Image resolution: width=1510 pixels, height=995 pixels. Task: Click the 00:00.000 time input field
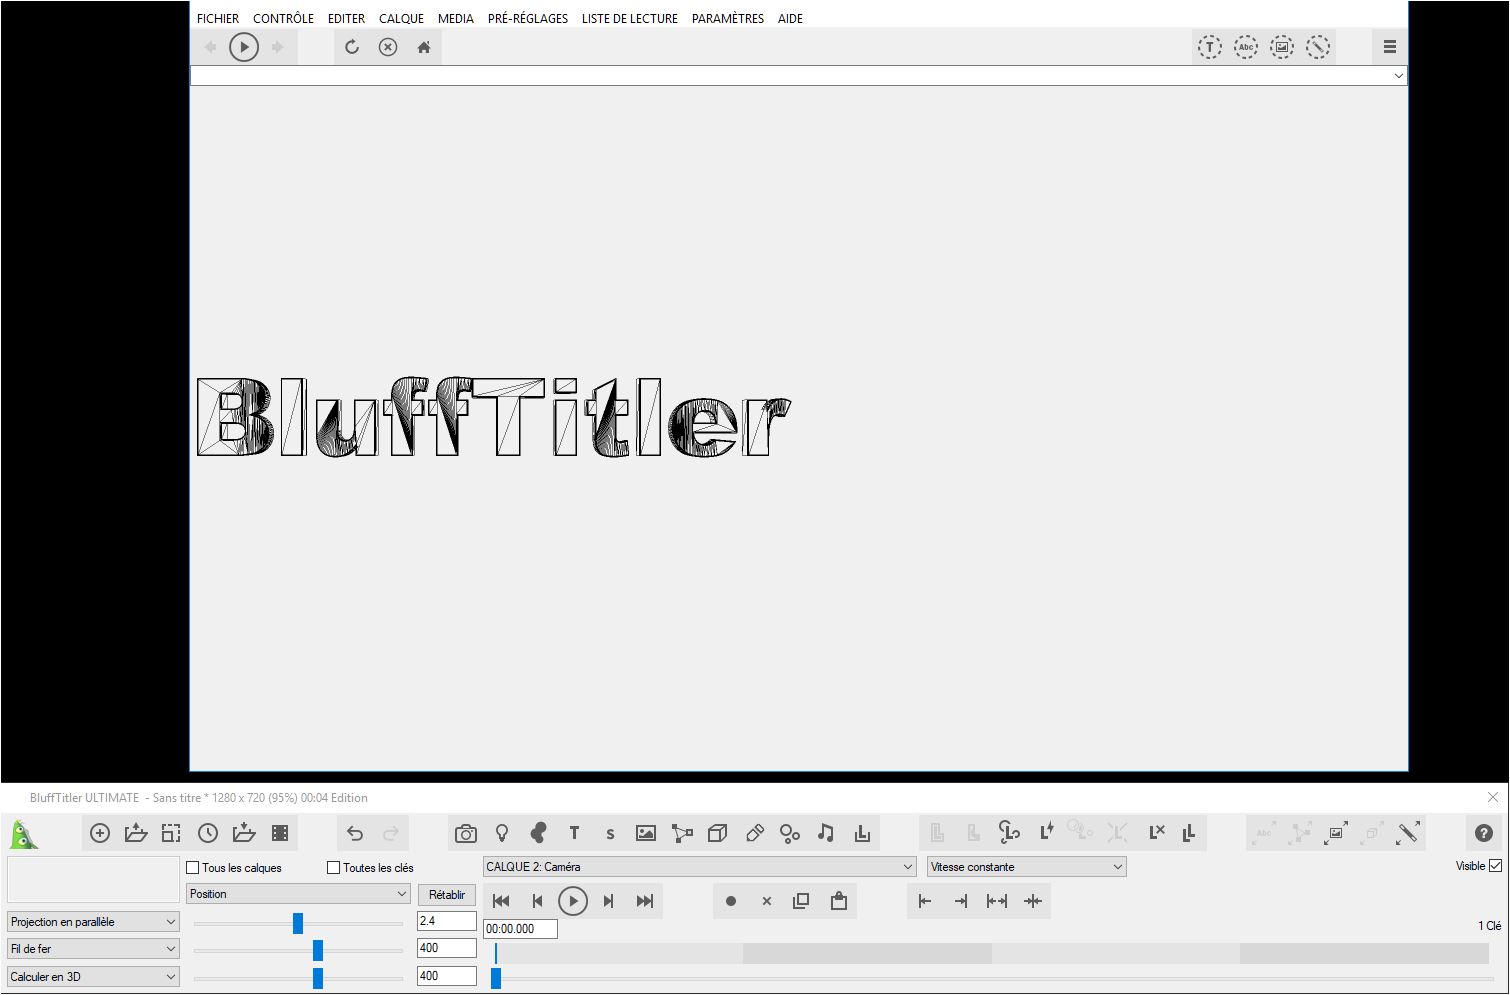[x=520, y=929]
